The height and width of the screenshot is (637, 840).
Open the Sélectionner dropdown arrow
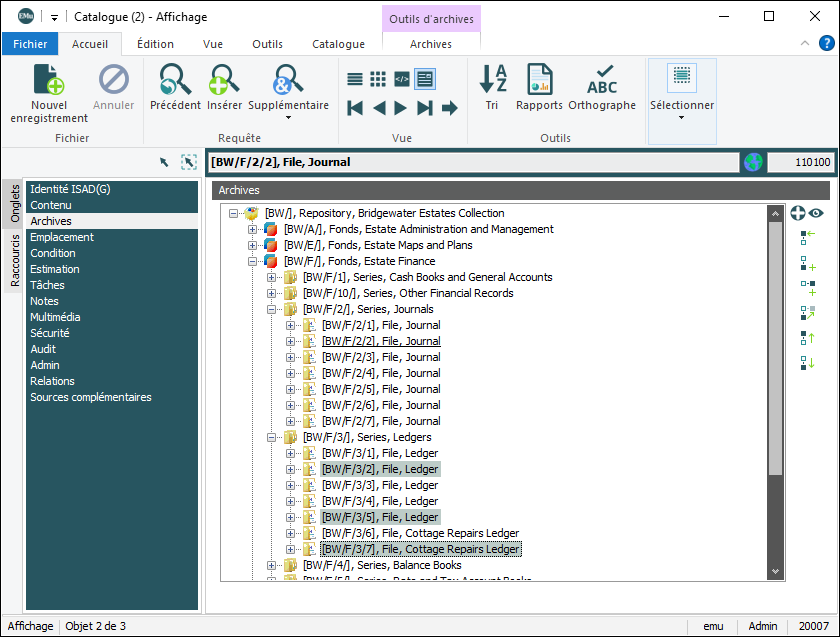pos(682,117)
